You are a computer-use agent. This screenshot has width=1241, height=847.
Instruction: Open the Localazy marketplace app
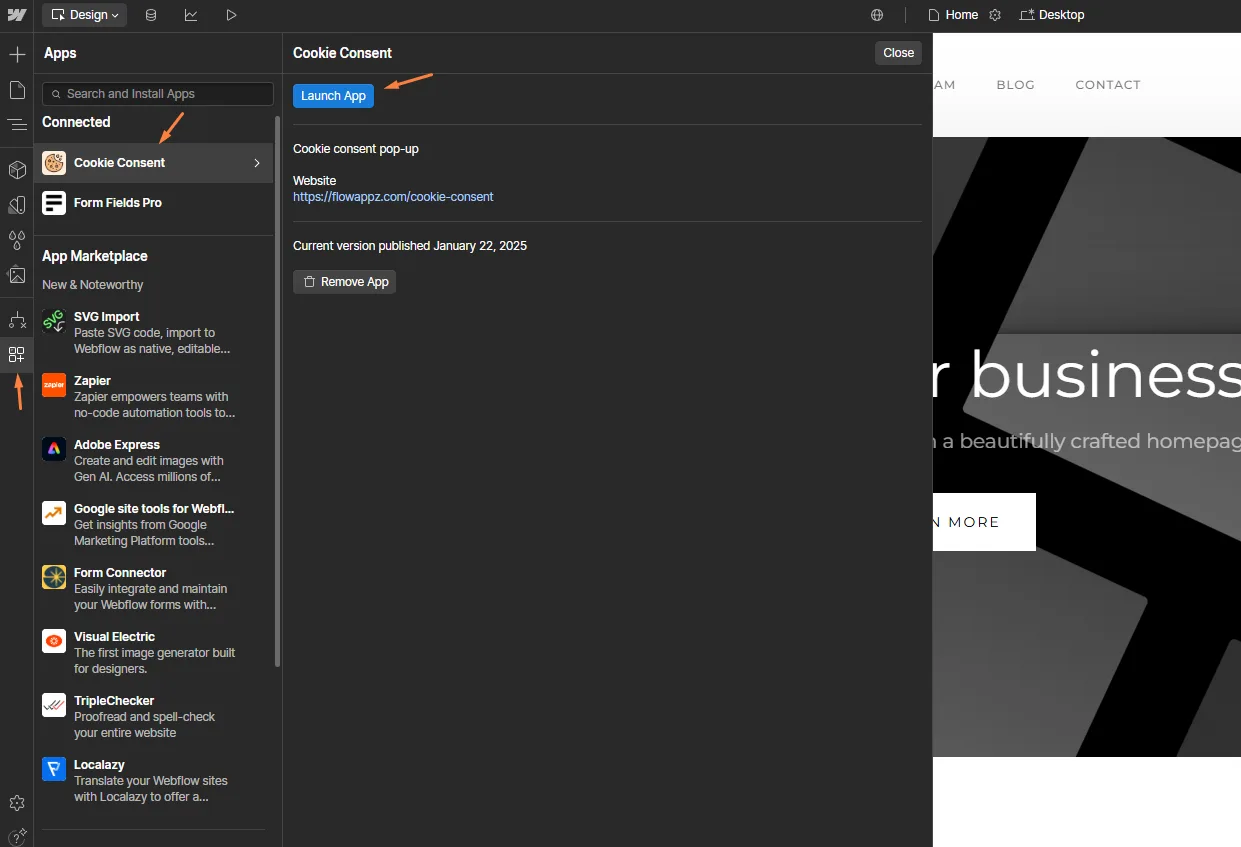[153, 781]
